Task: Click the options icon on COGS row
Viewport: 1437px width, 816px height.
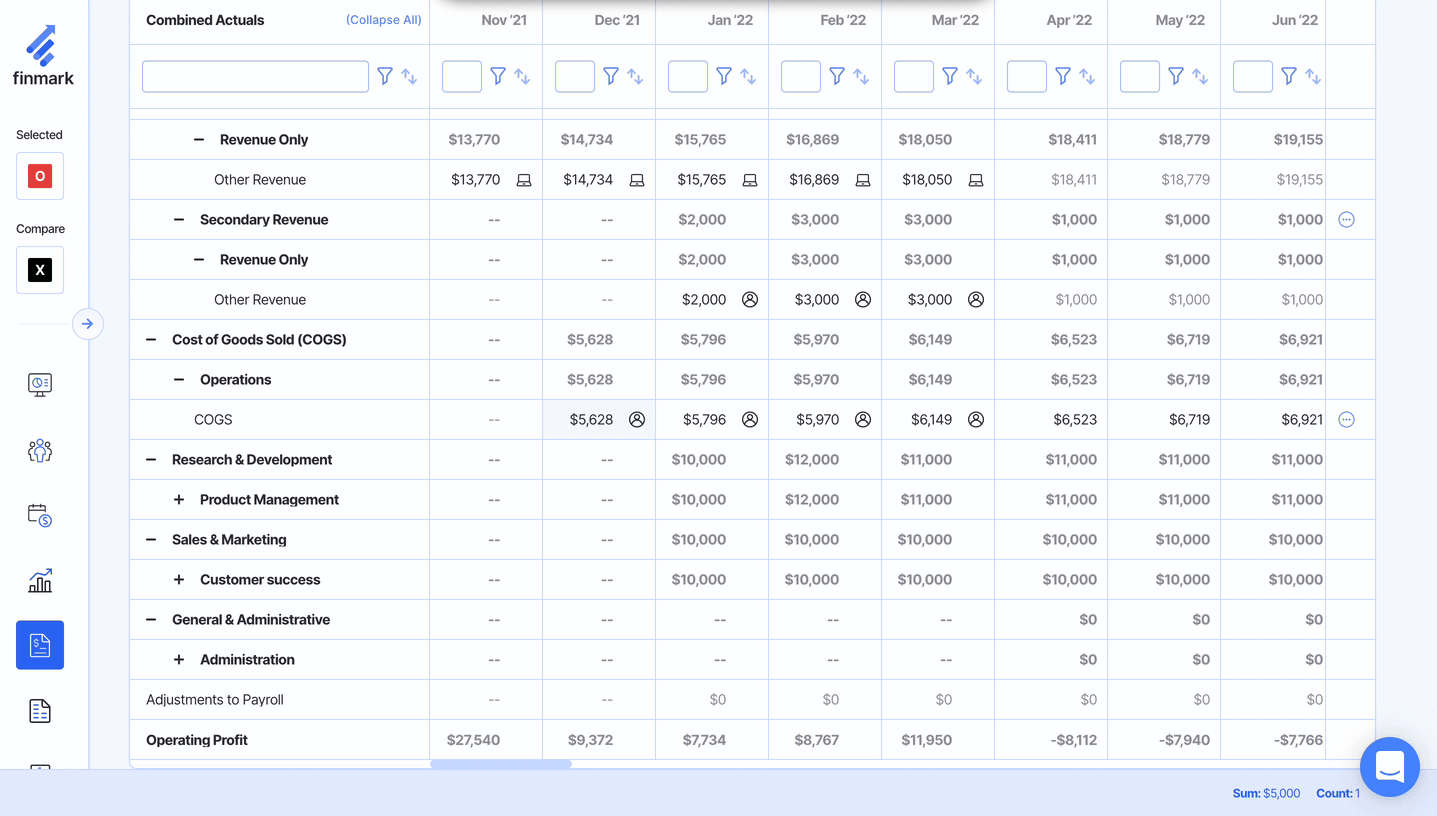Action: tap(1346, 420)
